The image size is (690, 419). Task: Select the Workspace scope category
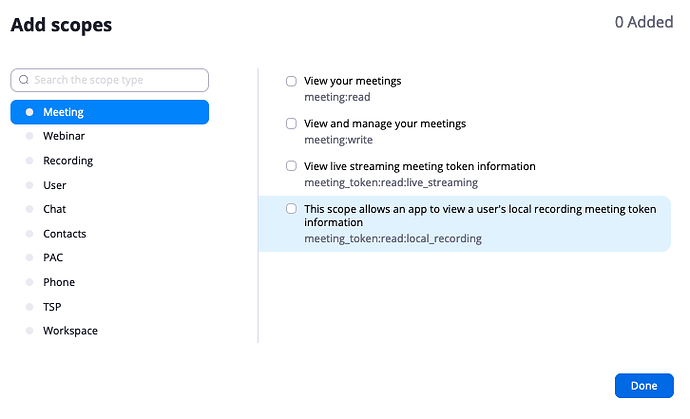click(x=70, y=331)
